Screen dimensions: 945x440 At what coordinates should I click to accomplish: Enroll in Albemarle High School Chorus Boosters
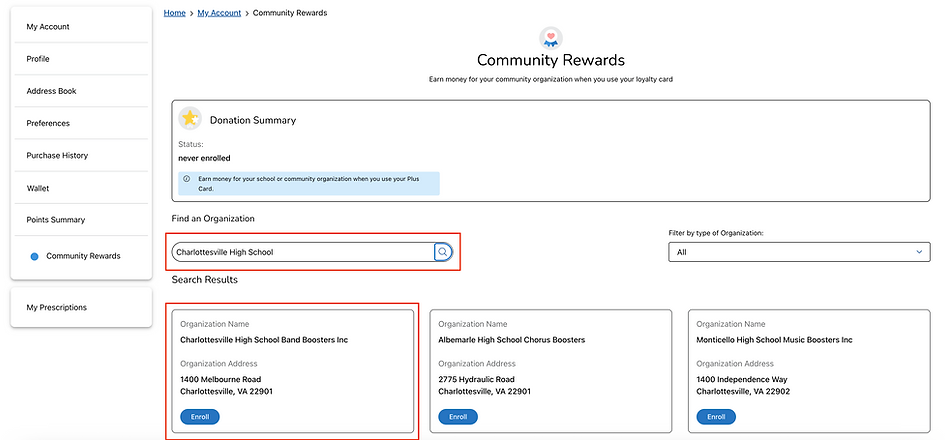click(x=458, y=416)
